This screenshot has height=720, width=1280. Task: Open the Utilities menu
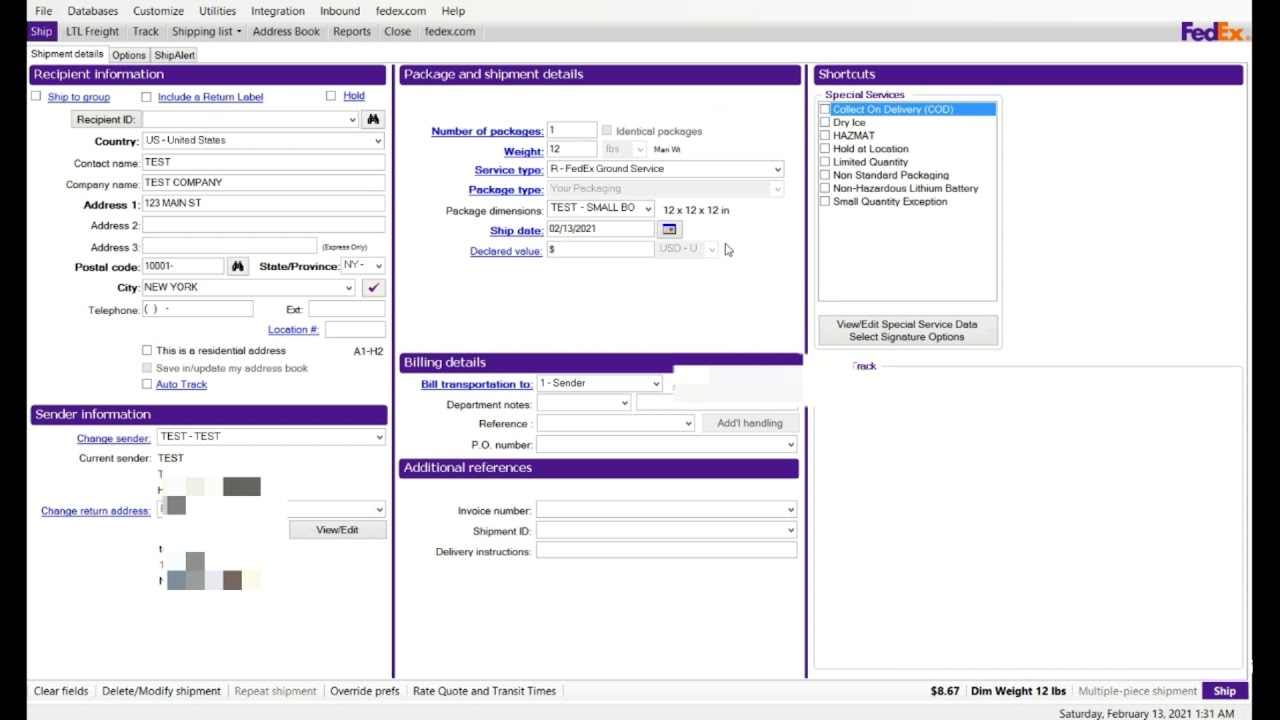[217, 11]
